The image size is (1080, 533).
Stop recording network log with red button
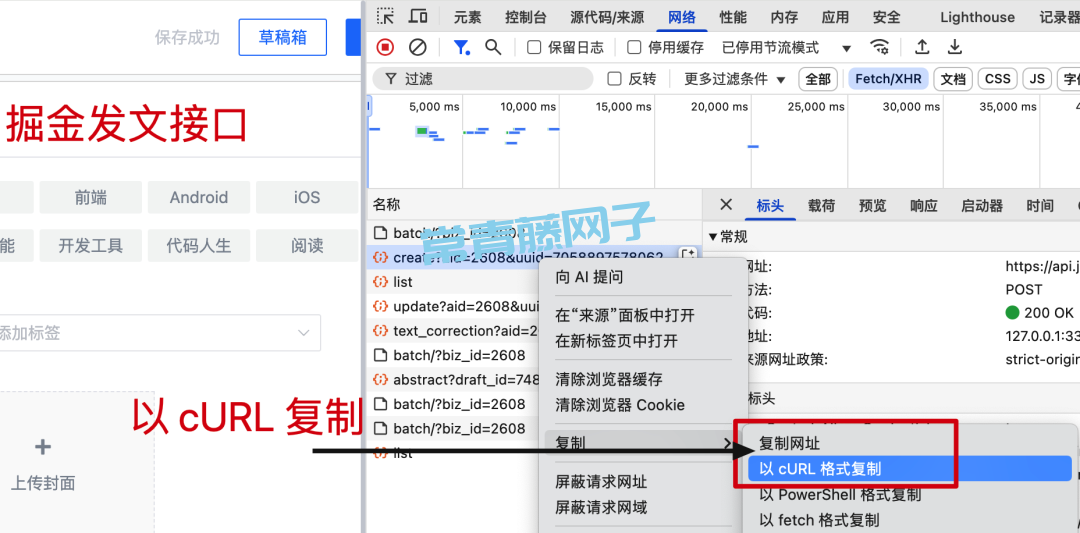pos(385,47)
